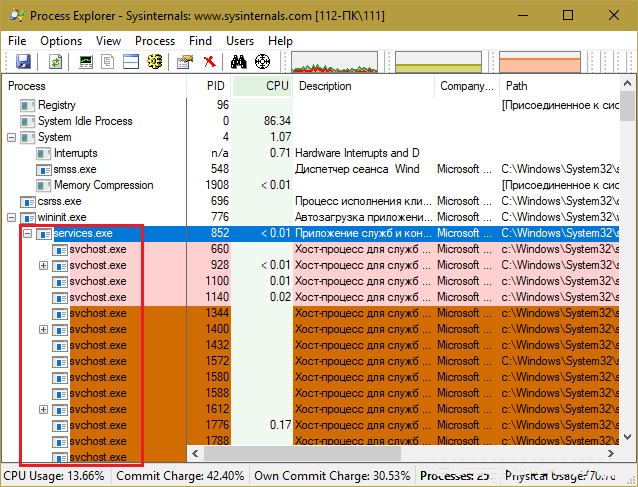638x487 pixels.
Task: Toggle the Show Lower Pane icon
Action: (x=131, y=62)
